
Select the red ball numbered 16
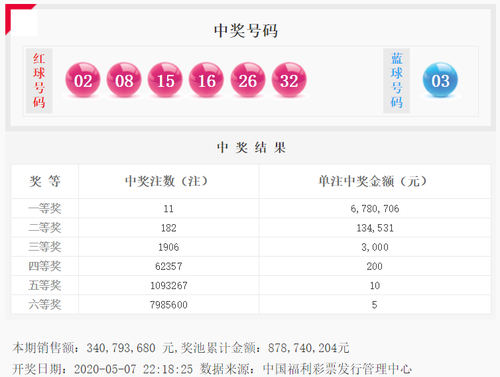207,80
